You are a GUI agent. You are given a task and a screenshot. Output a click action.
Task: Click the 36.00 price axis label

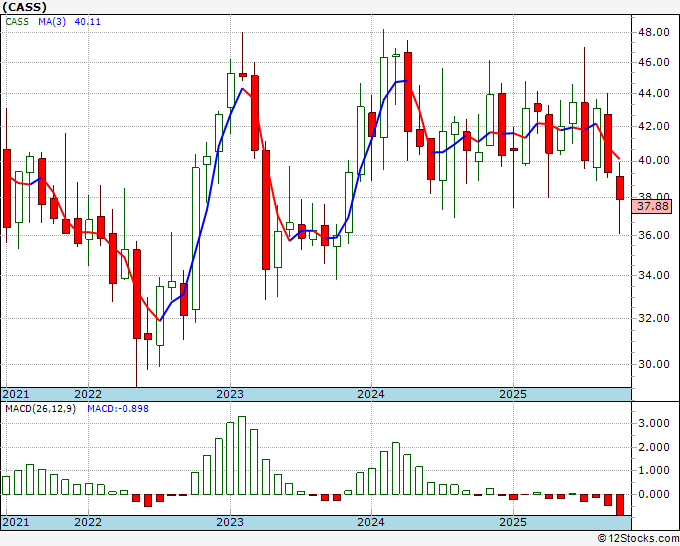(653, 235)
